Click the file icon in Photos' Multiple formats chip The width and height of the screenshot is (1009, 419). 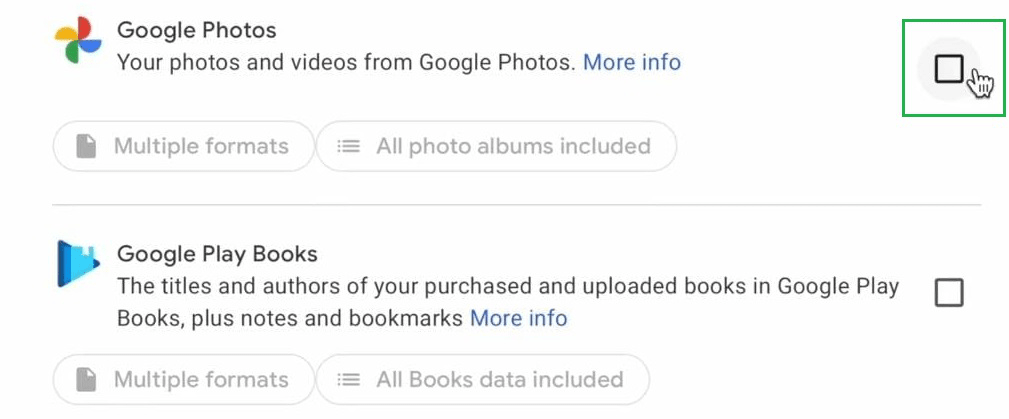coord(88,147)
